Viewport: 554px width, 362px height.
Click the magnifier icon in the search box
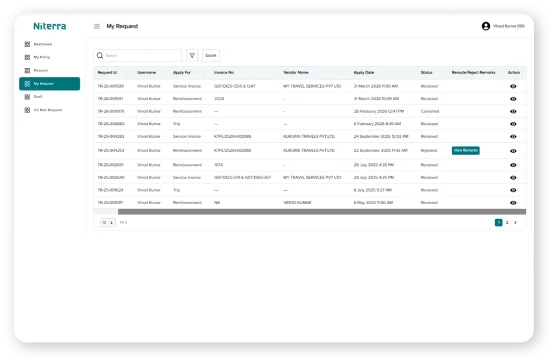pos(100,55)
